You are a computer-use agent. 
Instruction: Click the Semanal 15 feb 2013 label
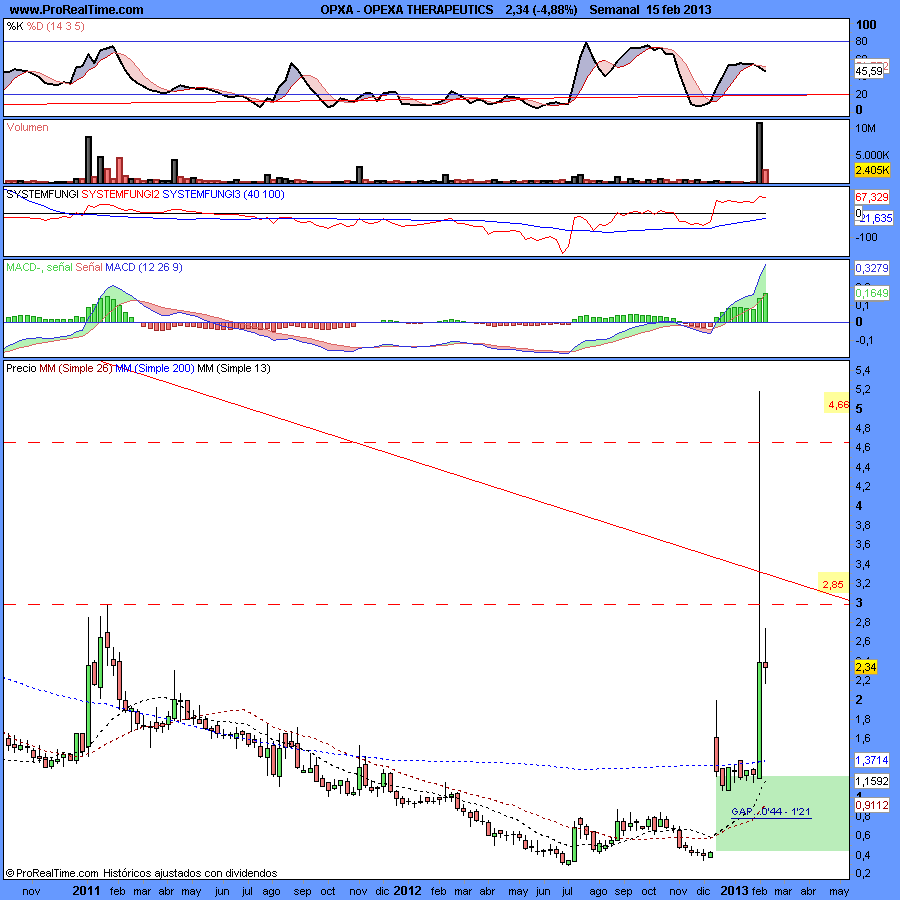[x=650, y=9]
